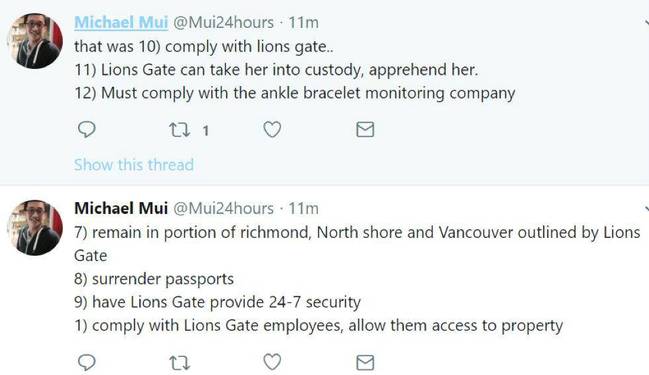649x375 pixels.
Task: Like the tweet mentioning ankle bracelet monitoring
Action: tap(272, 130)
